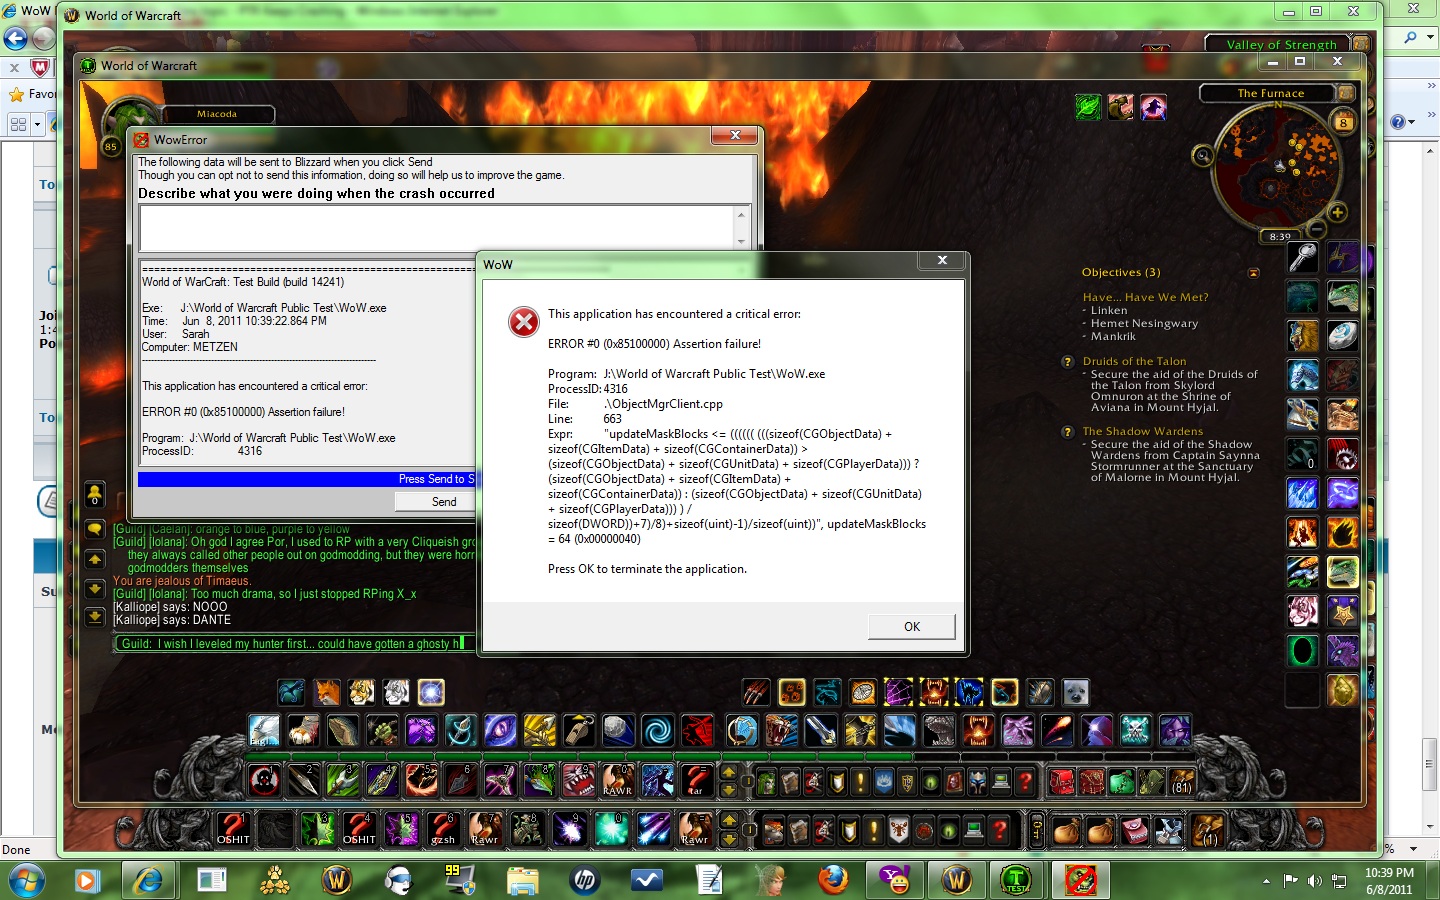Image resolution: width=1440 pixels, height=900 pixels.
Task: Click the minimap tracking magnifier icon
Action: click(1202, 156)
